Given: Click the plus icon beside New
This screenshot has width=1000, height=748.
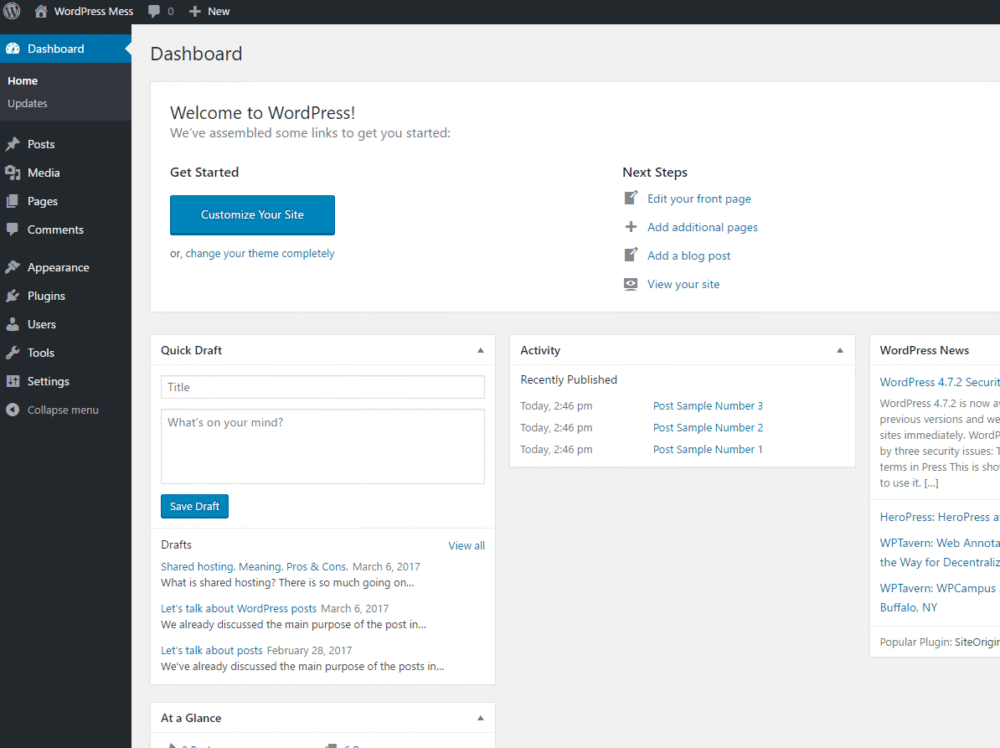Looking at the screenshot, I should coord(195,11).
